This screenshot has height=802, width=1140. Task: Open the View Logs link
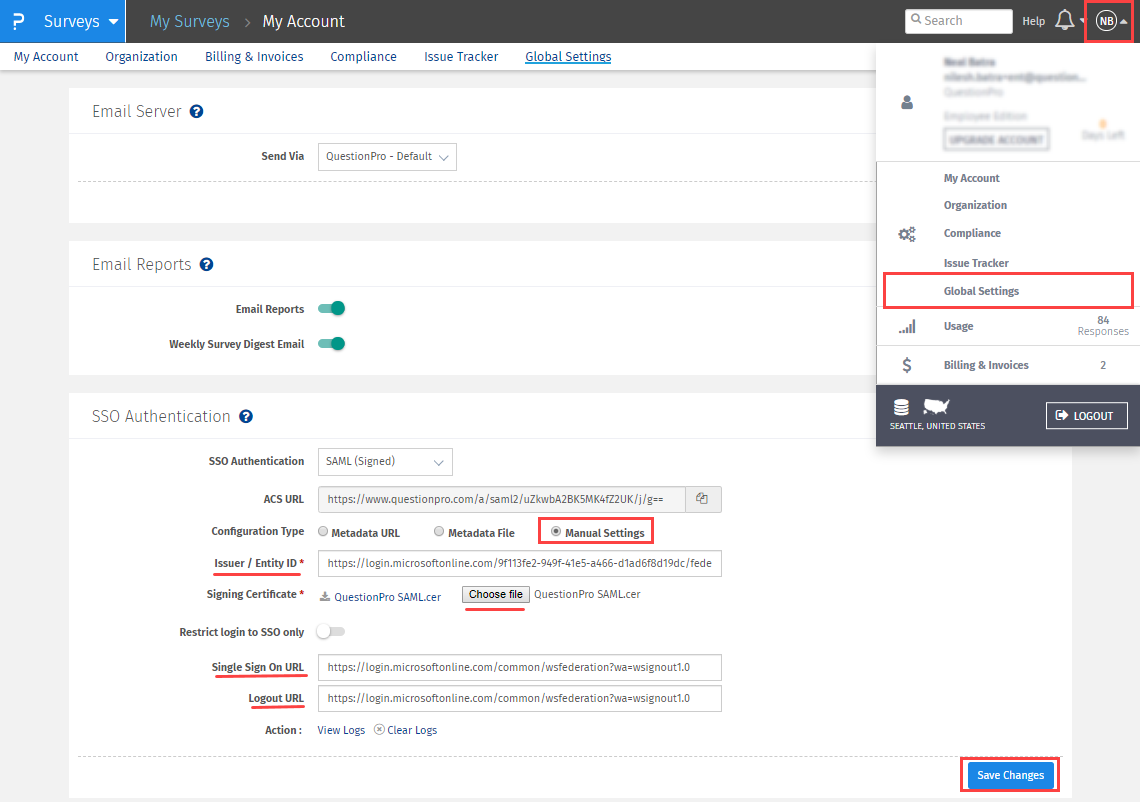point(341,730)
